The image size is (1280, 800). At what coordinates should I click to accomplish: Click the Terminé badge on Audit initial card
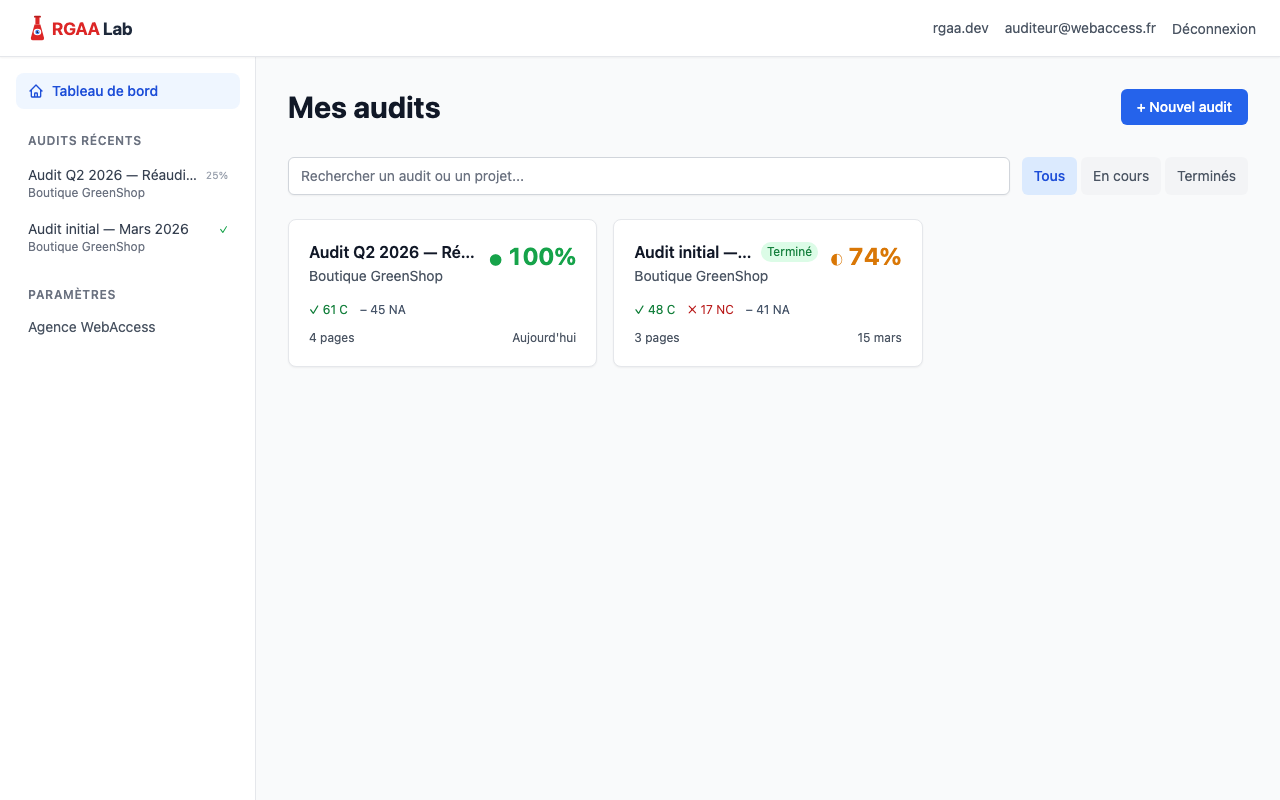(x=789, y=251)
